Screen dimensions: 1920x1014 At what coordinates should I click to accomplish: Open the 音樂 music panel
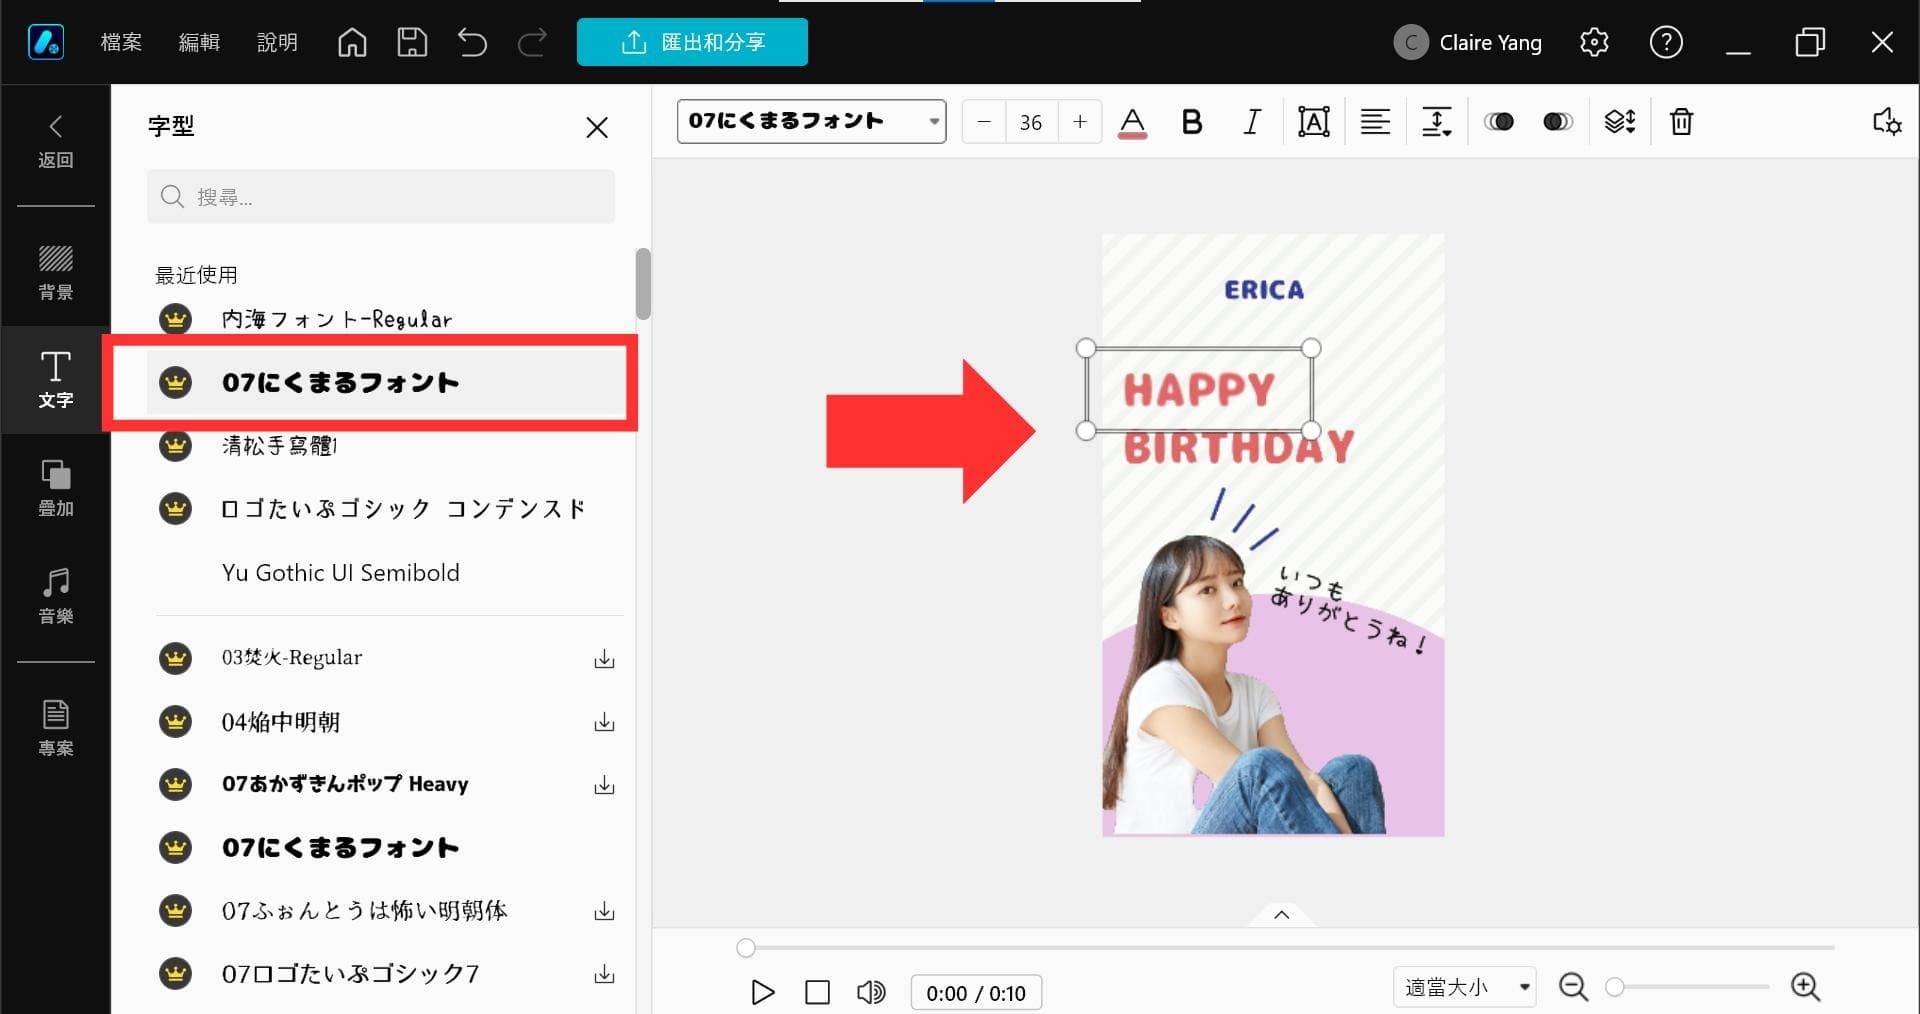tap(55, 596)
